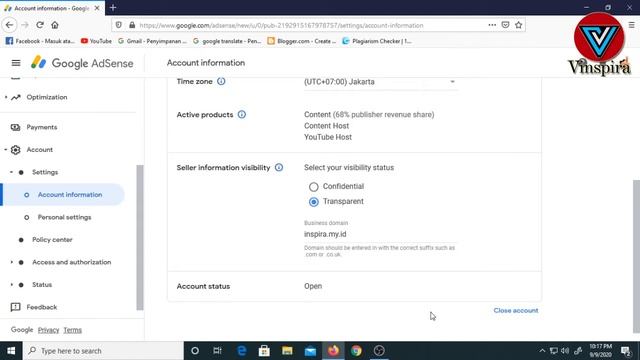Click Windows taskbar search box
The width and height of the screenshot is (640, 360).
[103, 351]
